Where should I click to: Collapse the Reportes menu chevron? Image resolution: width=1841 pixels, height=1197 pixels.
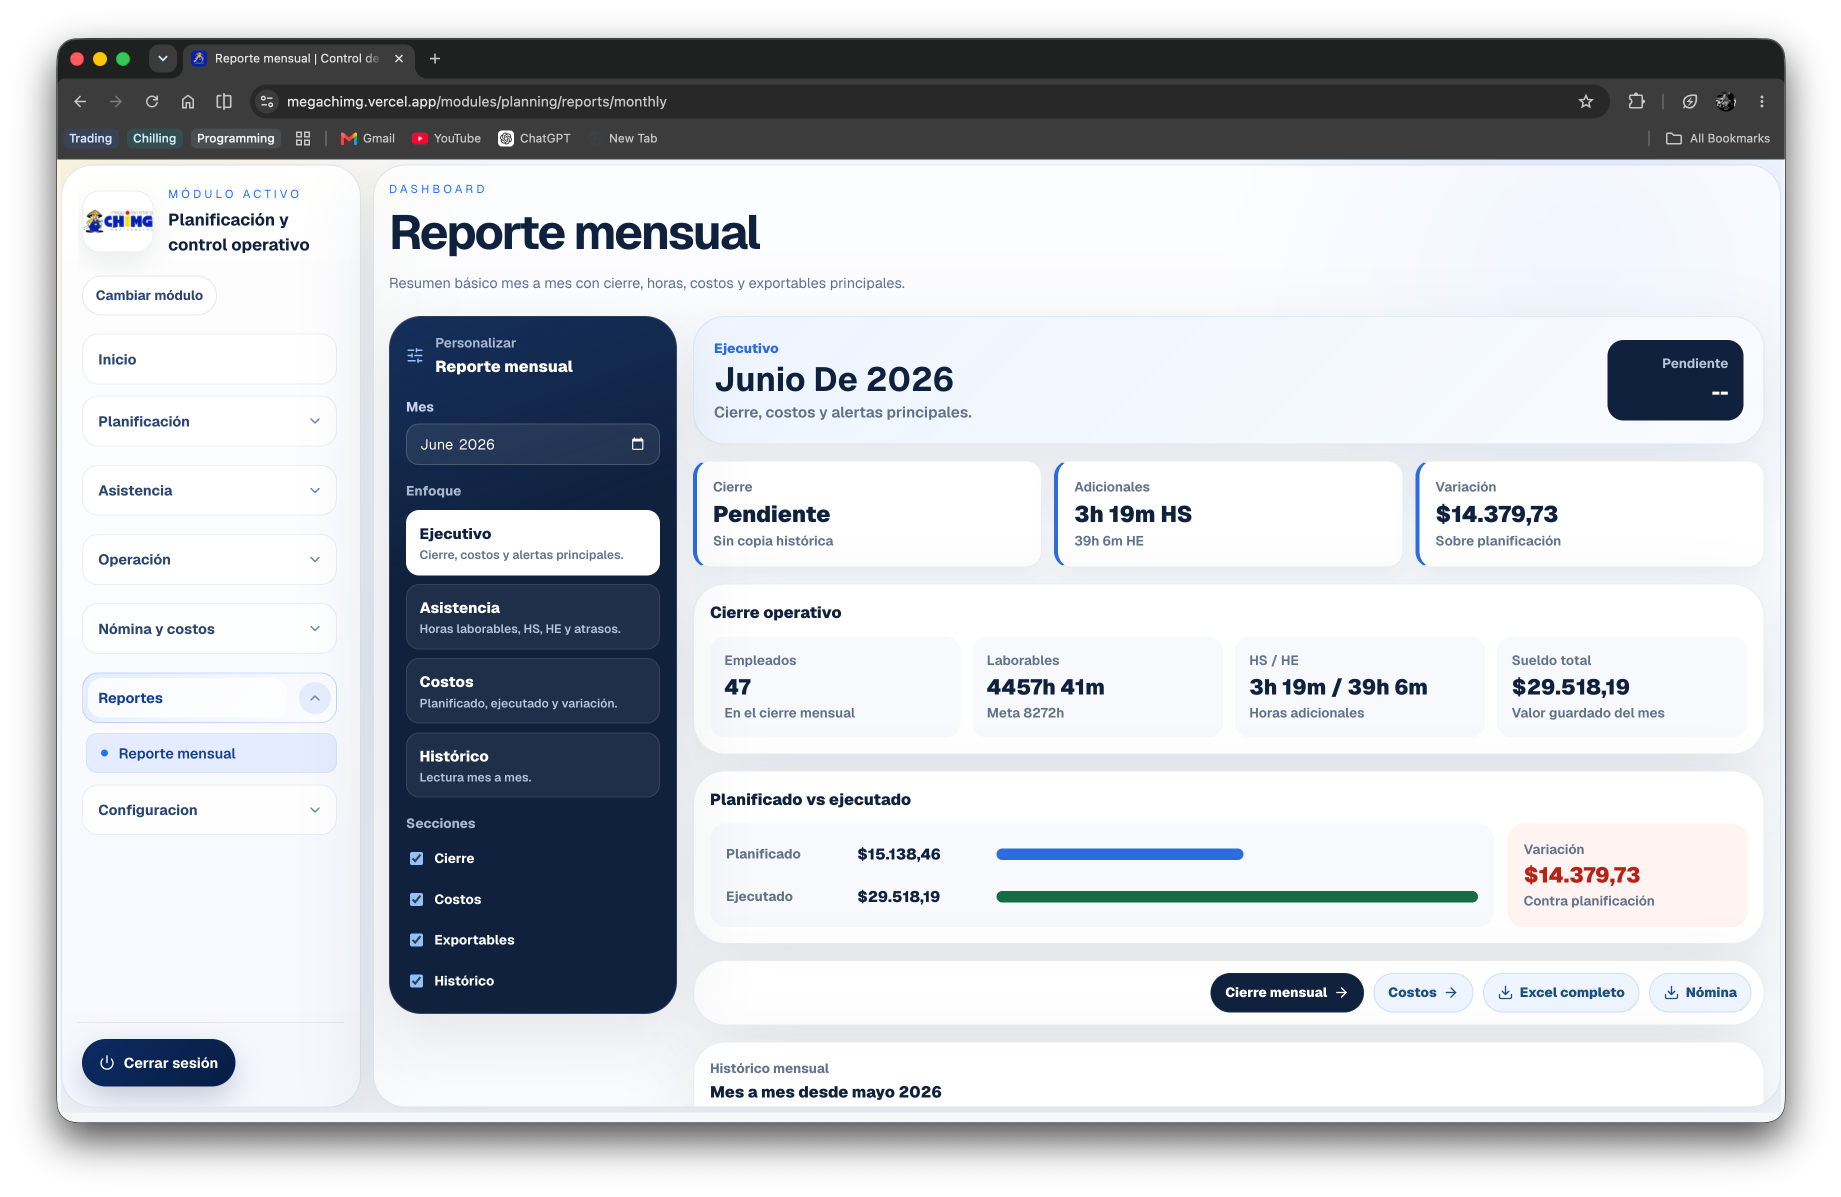315,698
